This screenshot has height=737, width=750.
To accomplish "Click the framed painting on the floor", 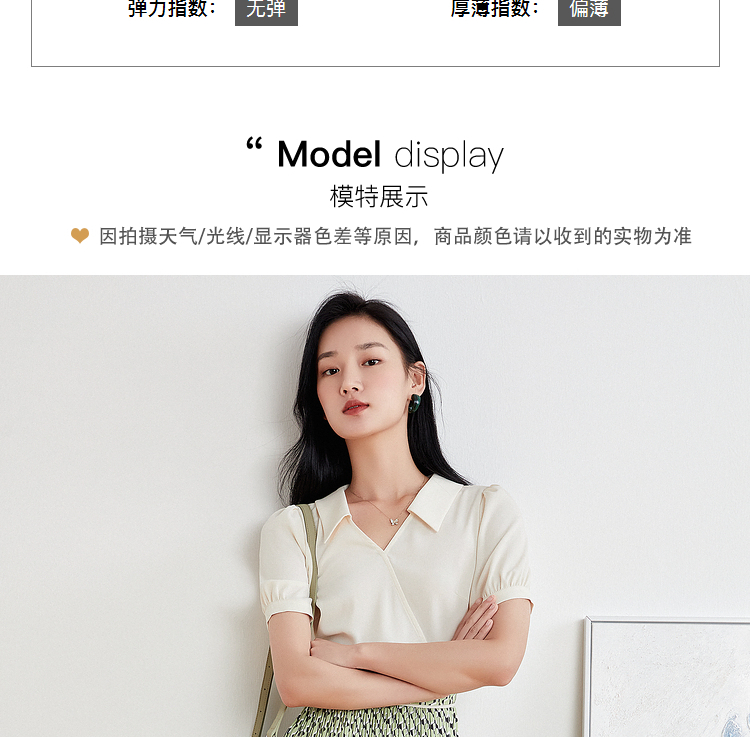I will tap(666, 677).
